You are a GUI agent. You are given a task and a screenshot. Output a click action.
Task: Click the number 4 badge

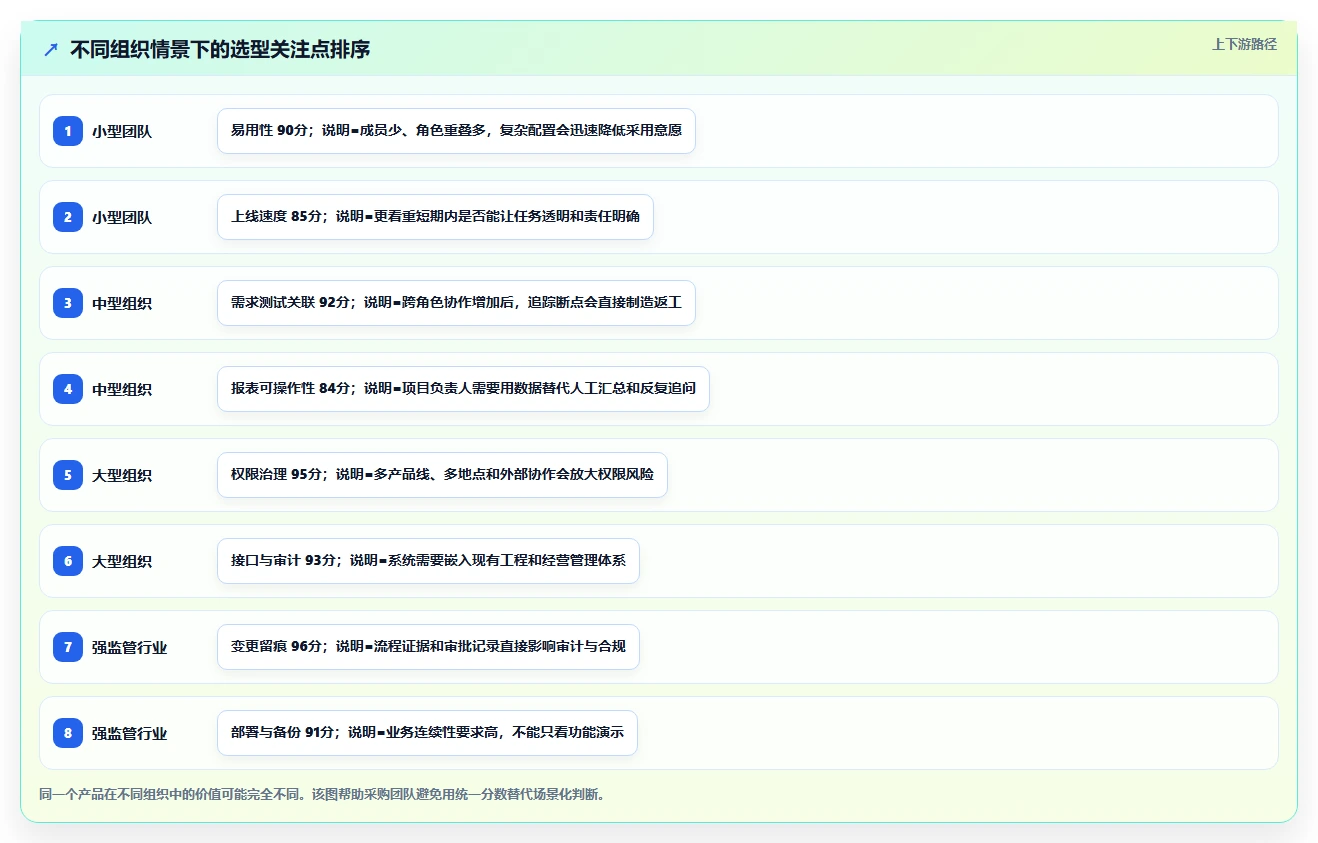[x=68, y=389]
